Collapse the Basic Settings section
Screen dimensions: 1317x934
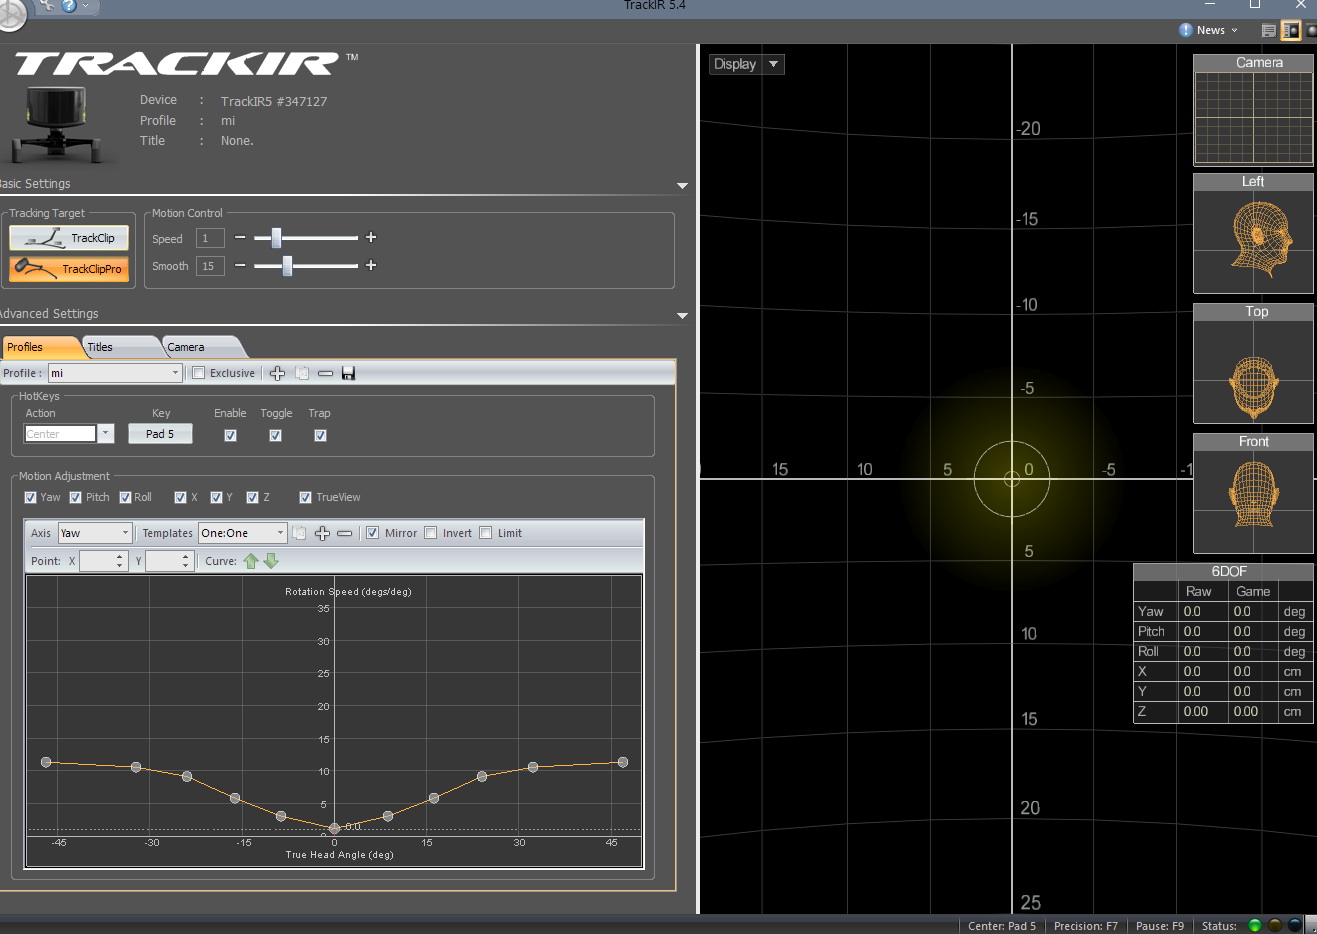coord(682,185)
